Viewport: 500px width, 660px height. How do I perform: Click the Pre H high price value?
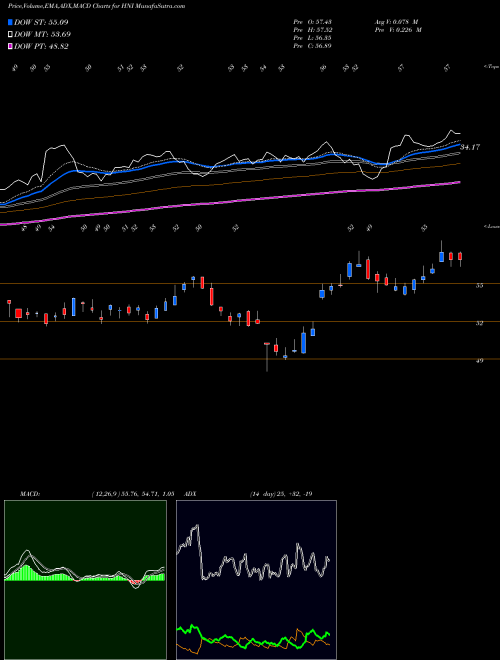[x=322, y=30]
